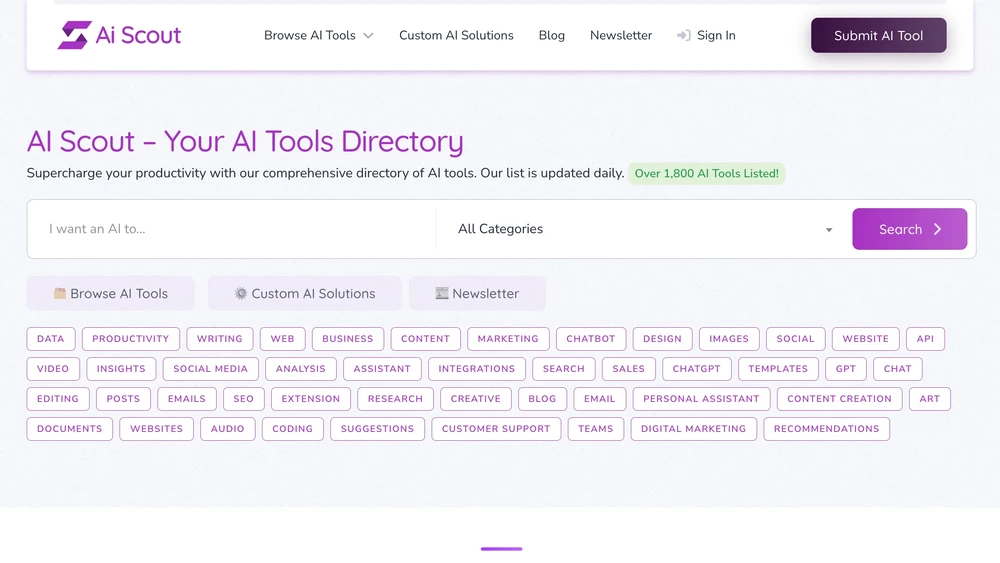Click the Sign In arrow icon
Screen dimensions: 1000x563
(x=684, y=36)
